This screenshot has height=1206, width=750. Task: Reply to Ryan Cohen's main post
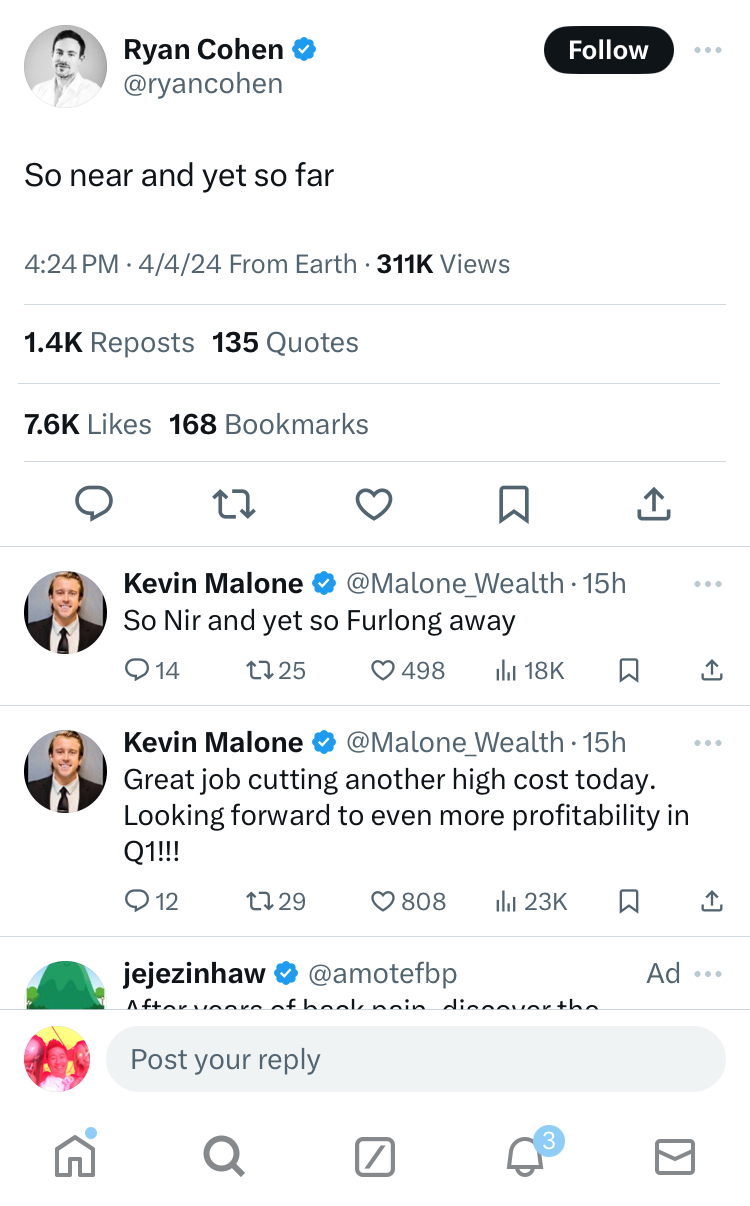[x=95, y=504]
